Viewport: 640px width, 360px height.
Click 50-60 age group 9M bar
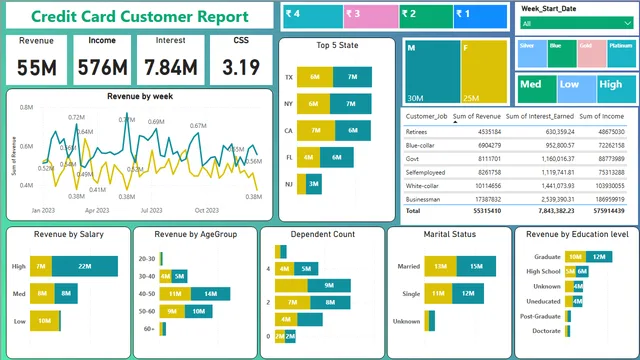(x=172, y=311)
